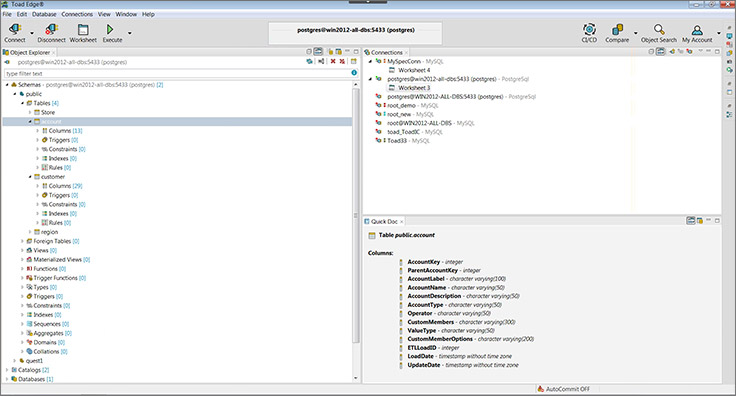736x396 pixels.
Task: Click the Object Explorer vertical scrollbar
Action: (355, 214)
